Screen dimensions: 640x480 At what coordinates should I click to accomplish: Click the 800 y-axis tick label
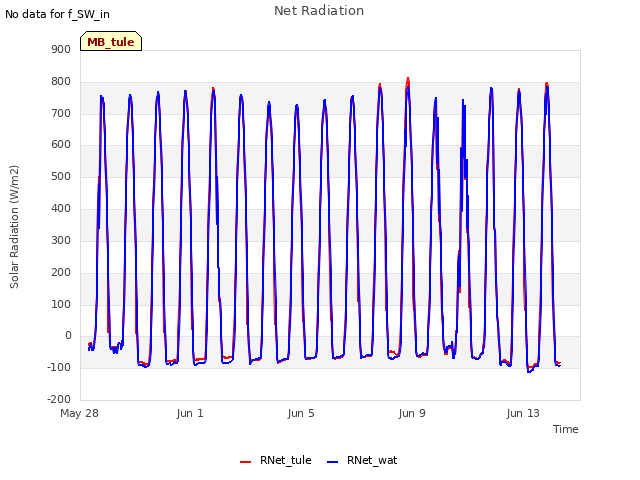(x=61, y=81)
